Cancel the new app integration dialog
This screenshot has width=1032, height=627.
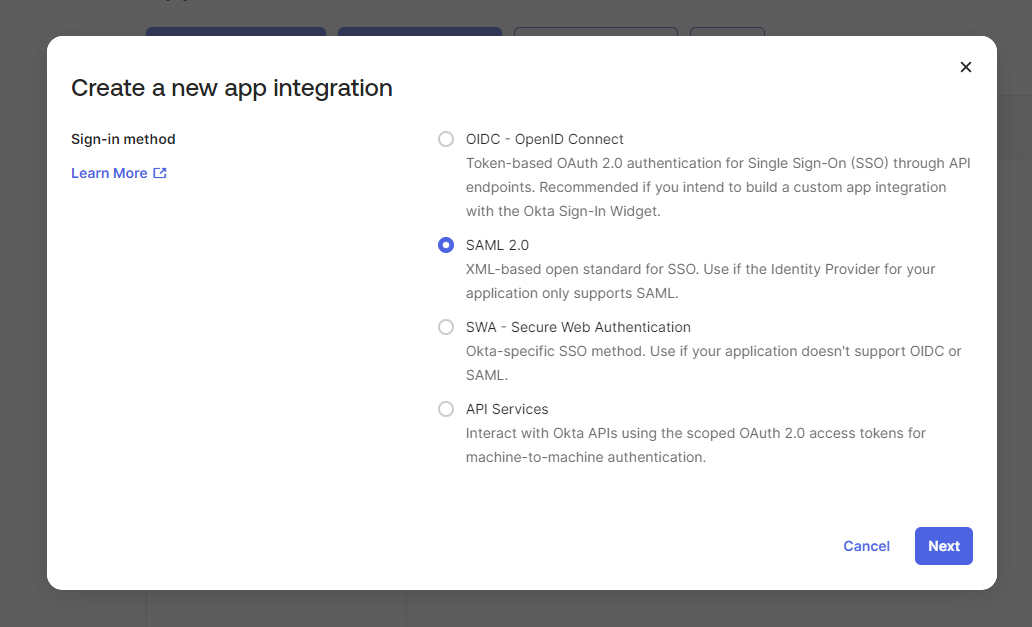(x=866, y=546)
